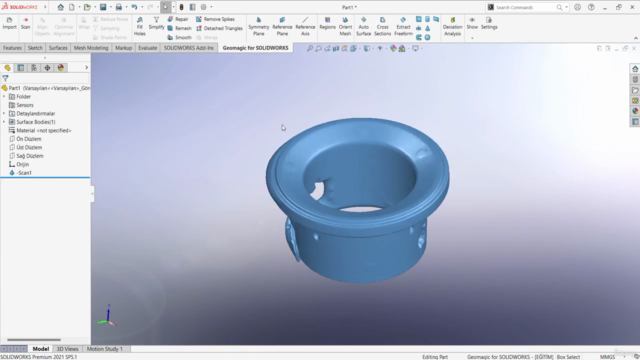Screen dimensions: 640x360
Task: Click Remove Spikes tool
Action: (x=215, y=19)
